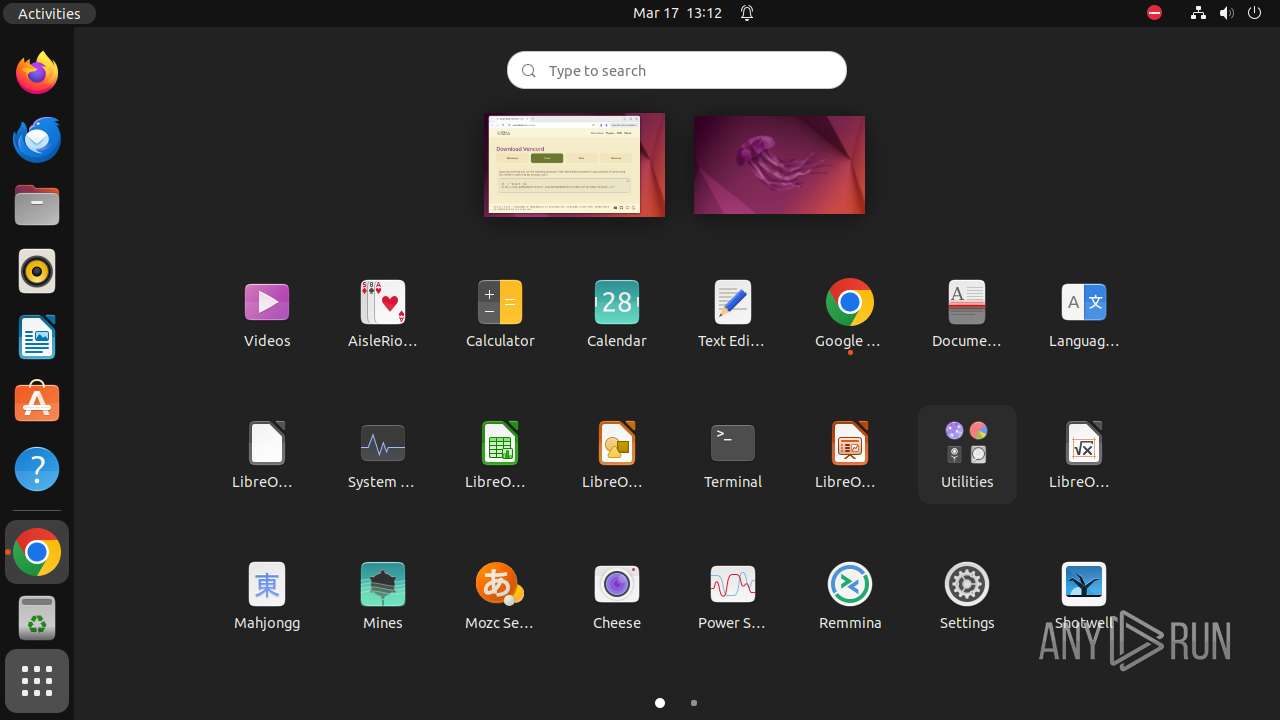Image resolution: width=1280 pixels, height=720 pixels.
Task: Open the power menu icon
Action: click(1255, 13)
